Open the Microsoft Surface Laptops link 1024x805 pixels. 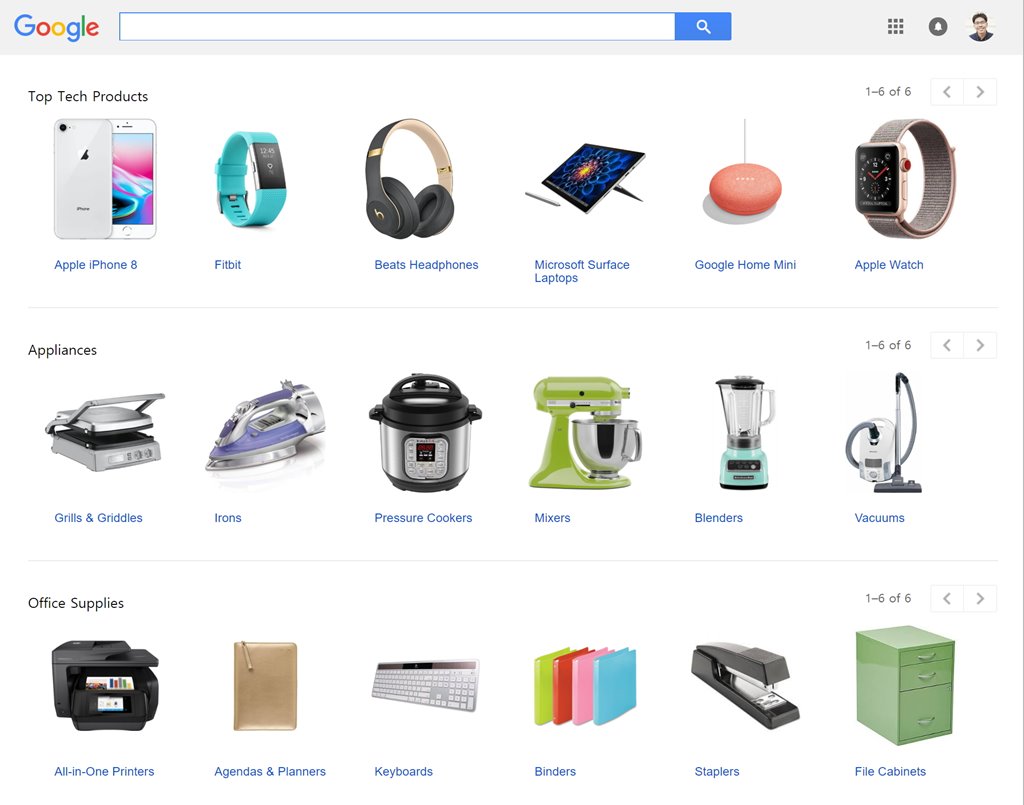(x=582, y=272)
